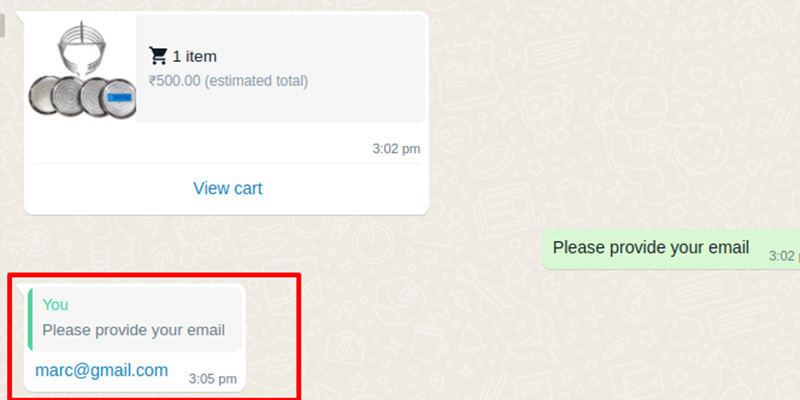
Task: Click the gray cart summary panel
Action: pos(281,69)
